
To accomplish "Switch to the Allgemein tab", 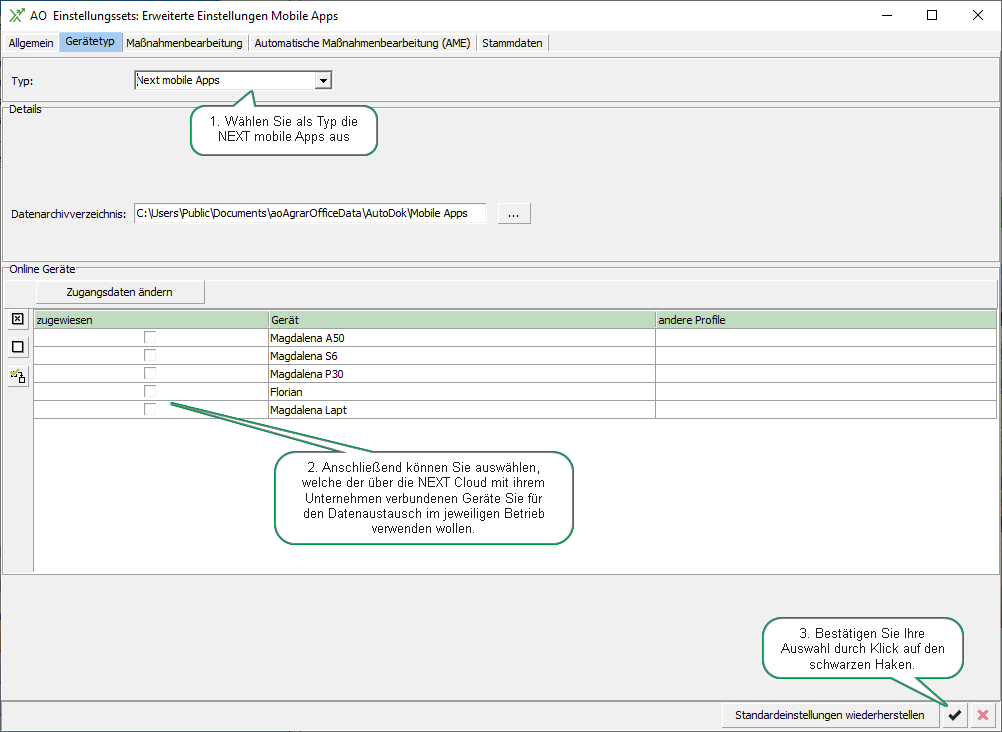I will (30, 43).
